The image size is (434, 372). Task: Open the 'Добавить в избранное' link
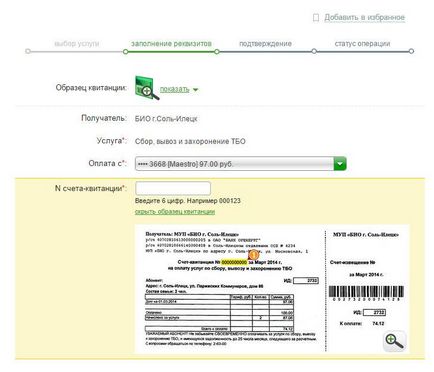(365, 17)
